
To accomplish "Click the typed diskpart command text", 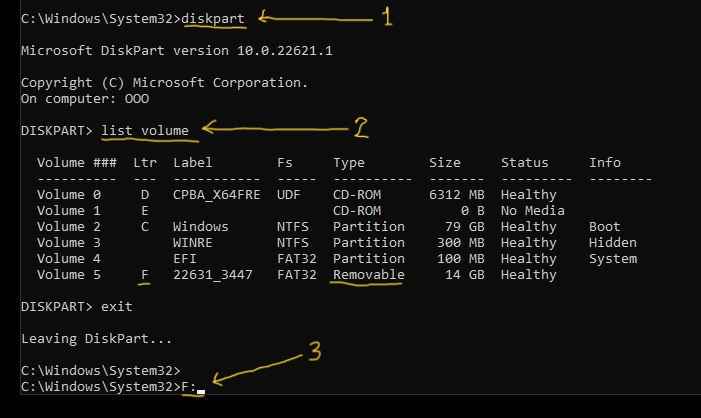I will click(x=213, y=19).
